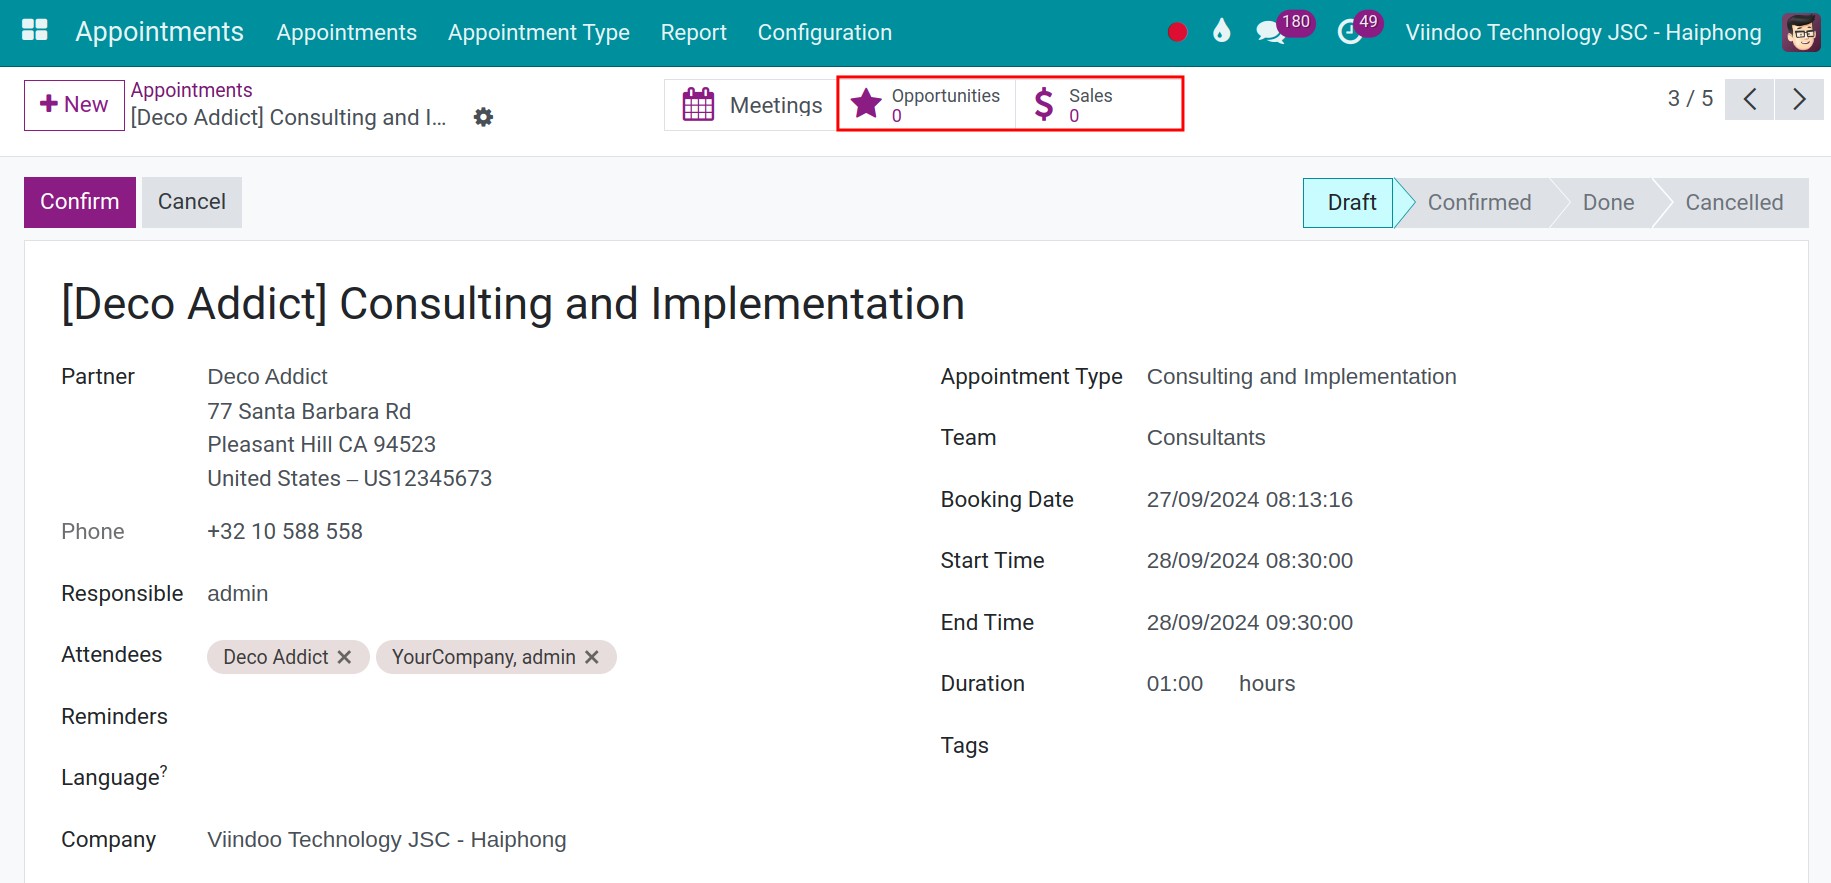Click the breadcrumb record title [Deco Addict] Consulting
Image resolution: width=1831 pixels, height=883 pixels.
[288, 117]
